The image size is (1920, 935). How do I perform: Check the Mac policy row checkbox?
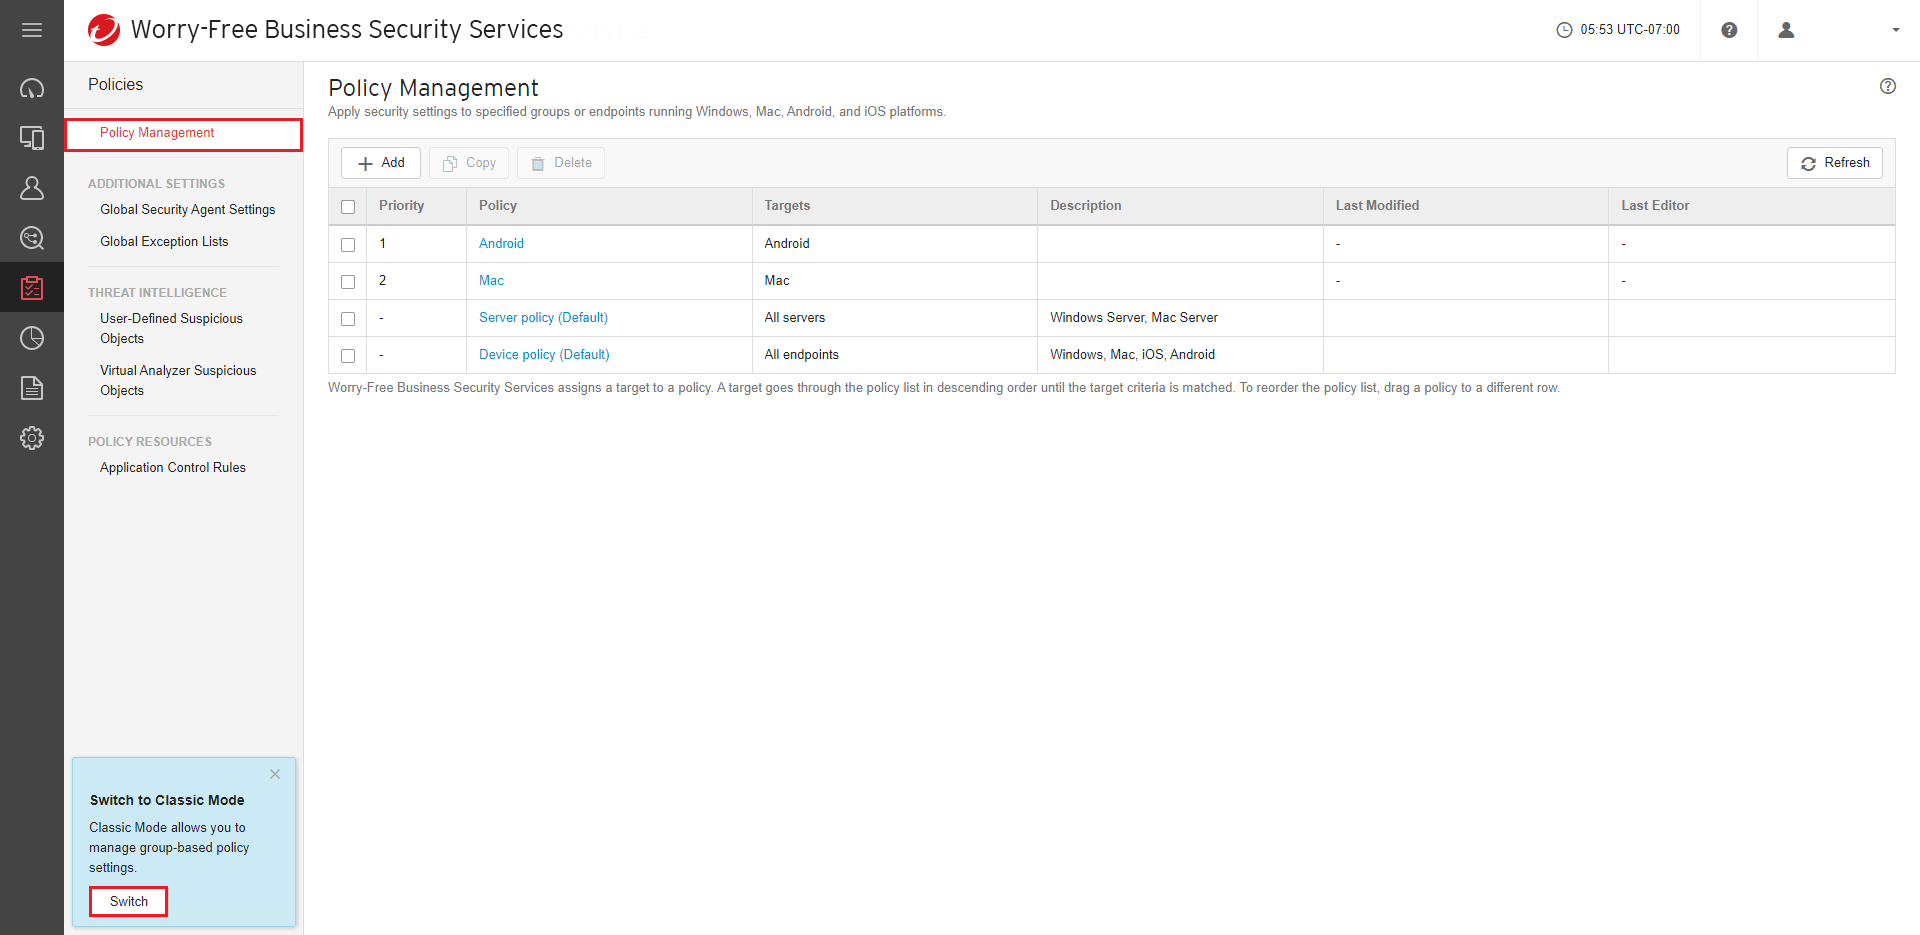coord(348,282)
